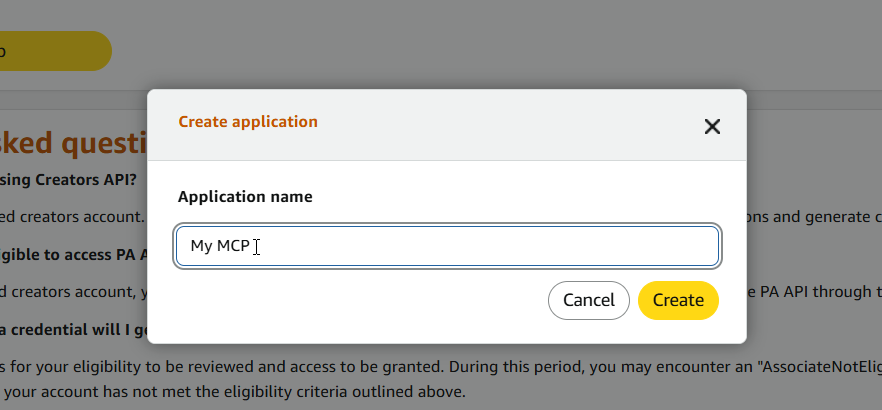882x410 pixels.
Task: Click the gray header bar of dialog
Action: (447, 125)
